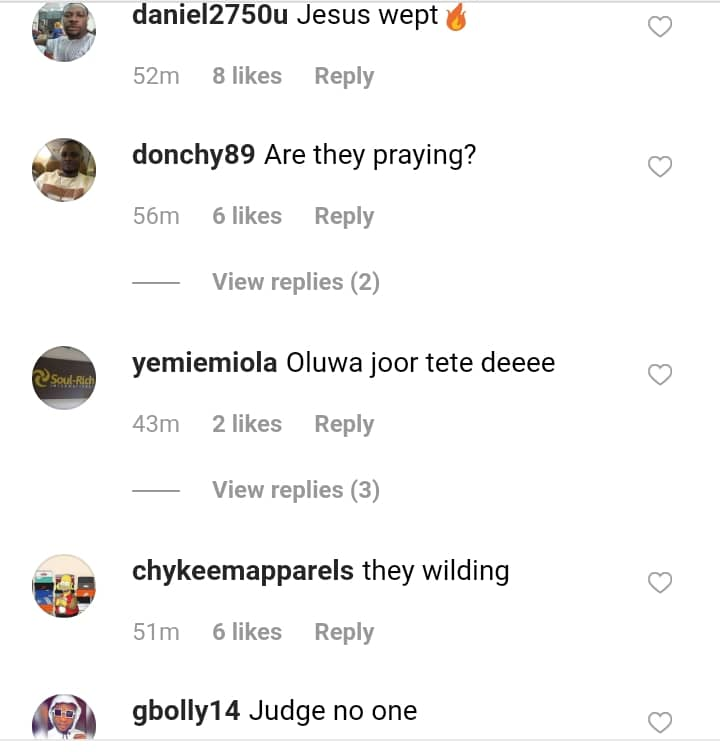Expand View replies (3) under yemiemiola

click(295, 490)
